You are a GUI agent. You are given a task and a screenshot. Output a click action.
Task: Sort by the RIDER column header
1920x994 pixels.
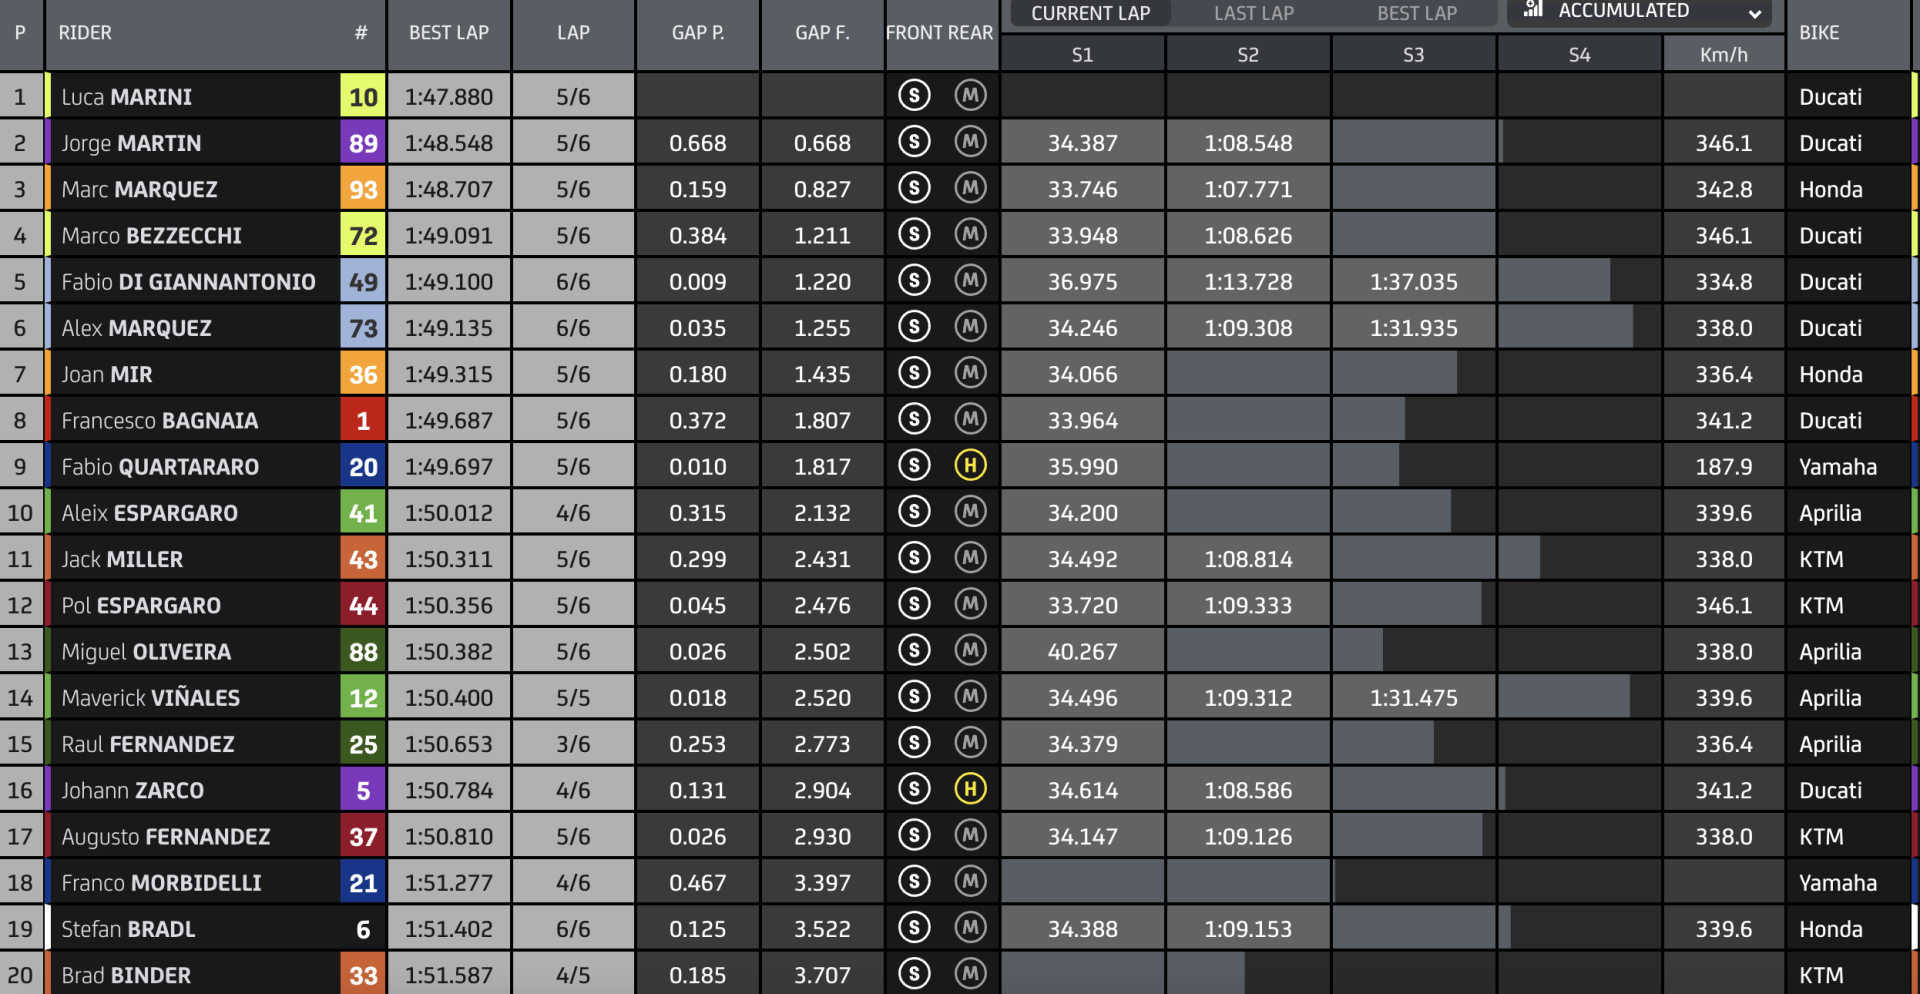point(85,33)
